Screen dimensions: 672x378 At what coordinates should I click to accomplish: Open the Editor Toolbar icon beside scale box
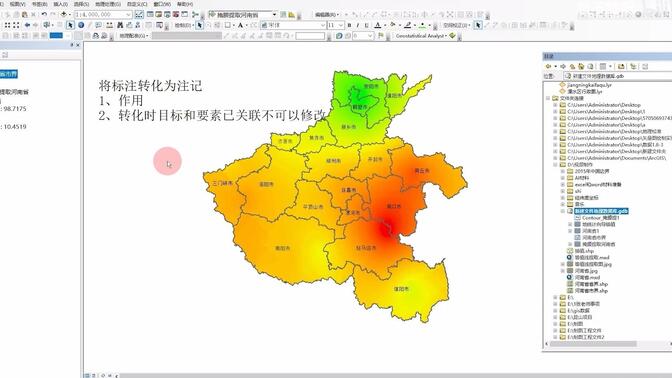pyautogui.click(x=139, y=15)
